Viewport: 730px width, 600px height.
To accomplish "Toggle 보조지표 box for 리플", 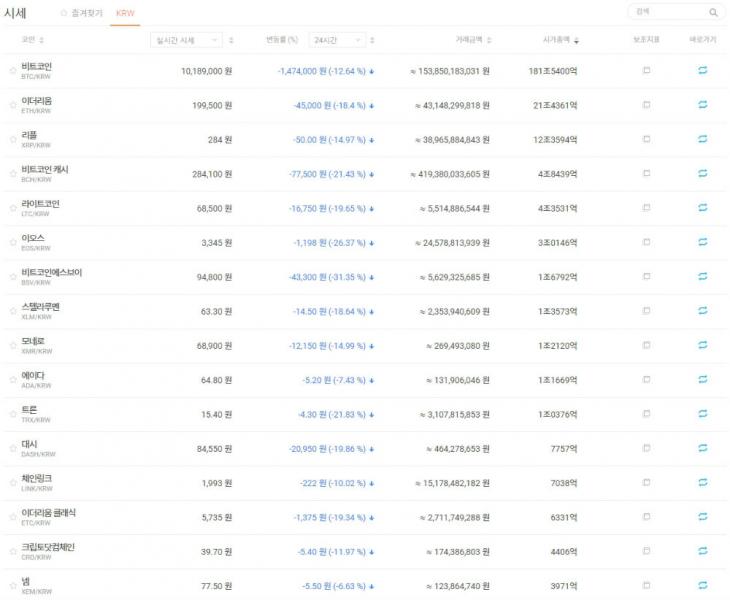I will click(x=646, y=139).
